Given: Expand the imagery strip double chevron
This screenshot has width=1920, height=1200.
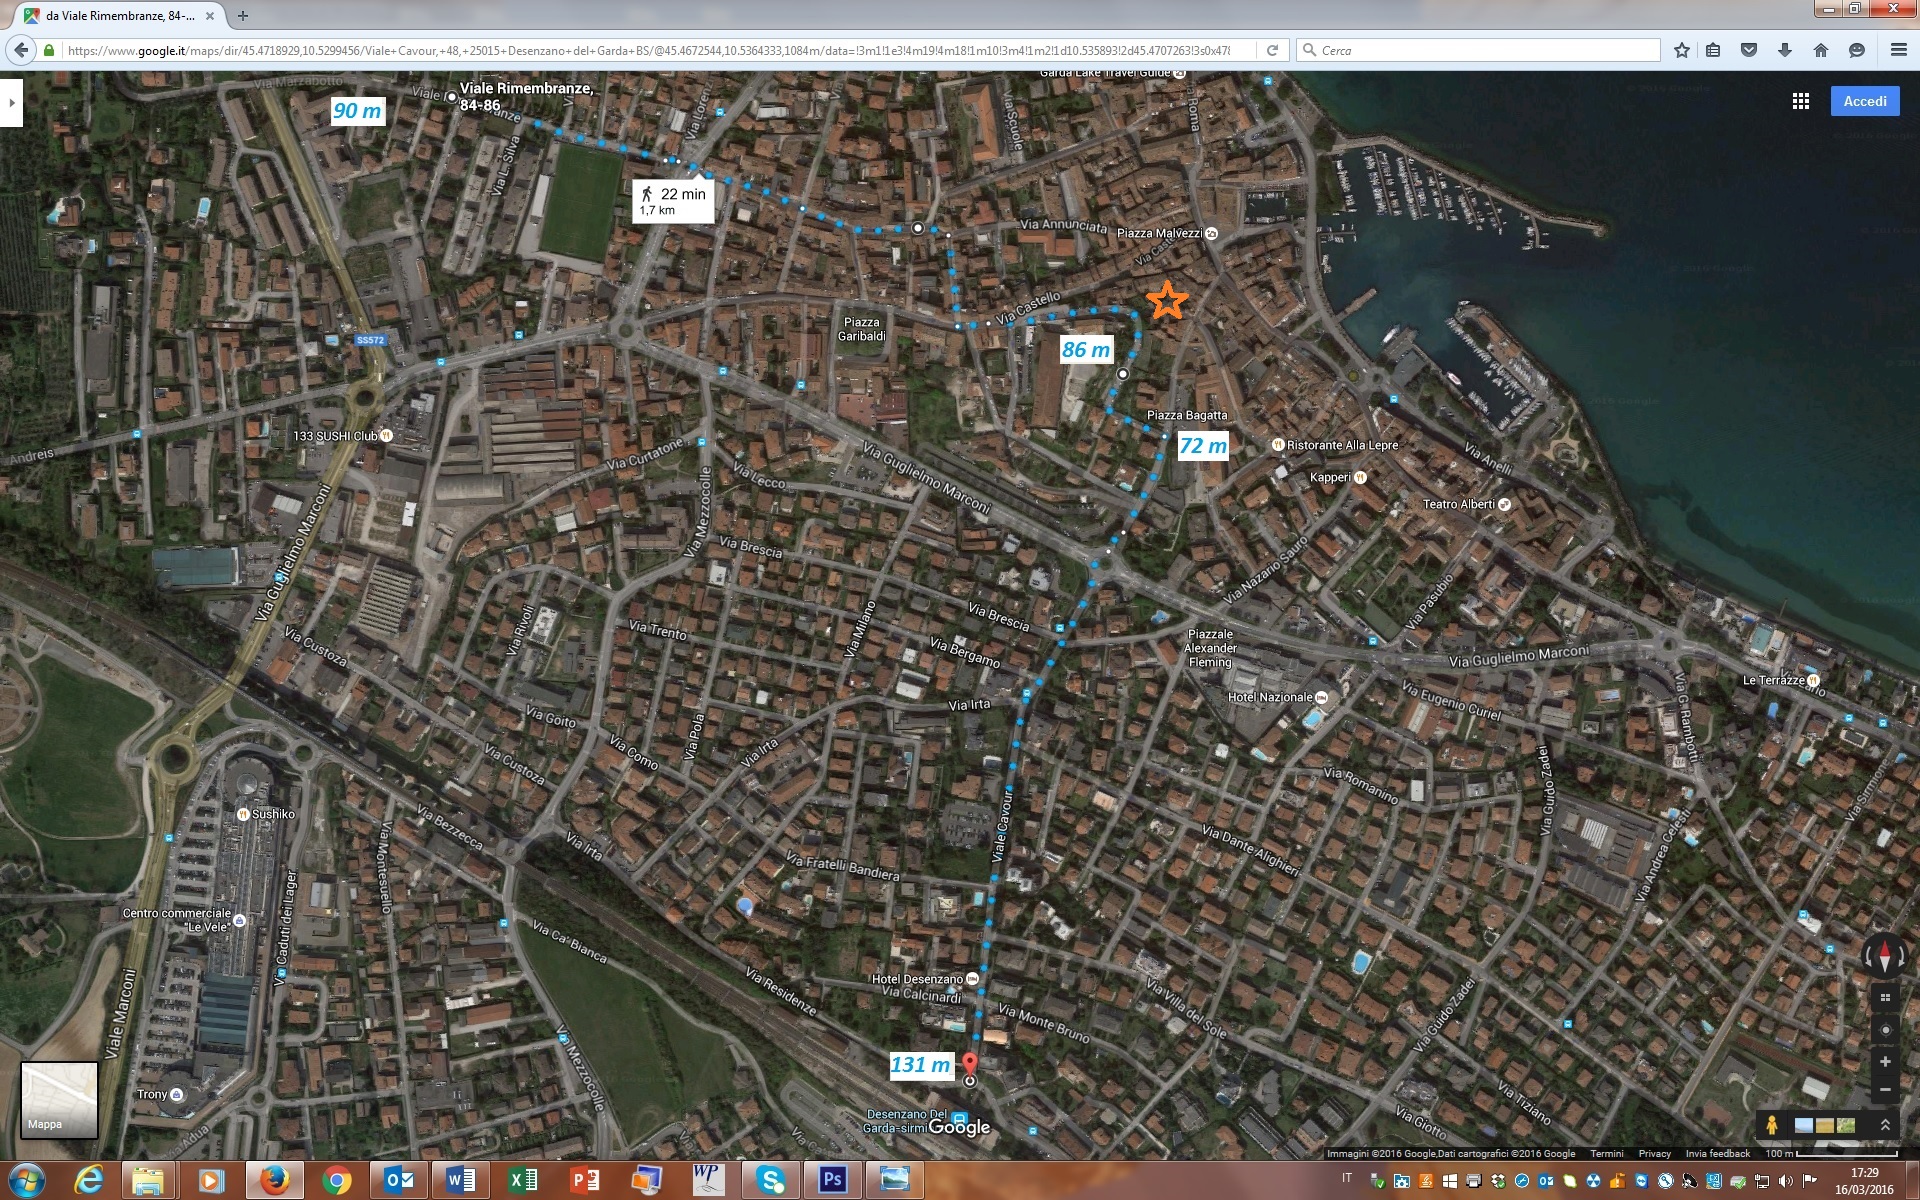Looking at the screenshot, I should point(1885,1125).
